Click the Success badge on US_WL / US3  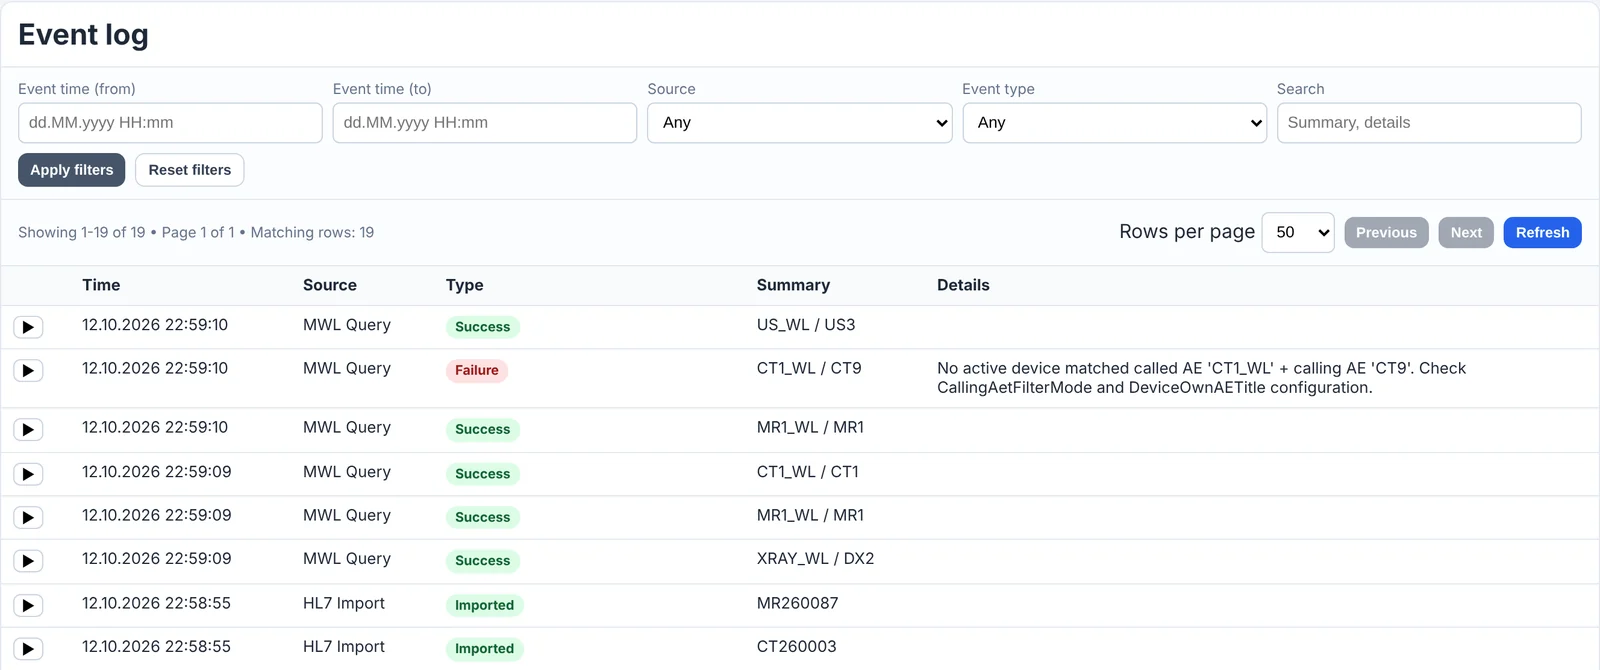483,327
